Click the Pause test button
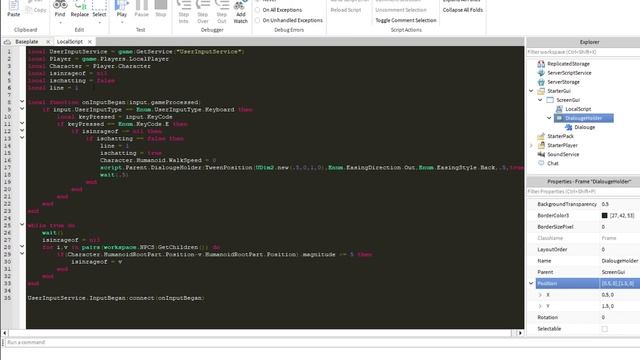 click(x=142, y=8)
